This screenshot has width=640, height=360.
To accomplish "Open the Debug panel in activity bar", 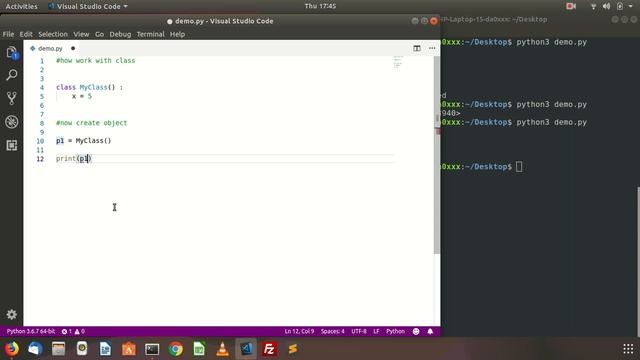I will coord(11,122).
